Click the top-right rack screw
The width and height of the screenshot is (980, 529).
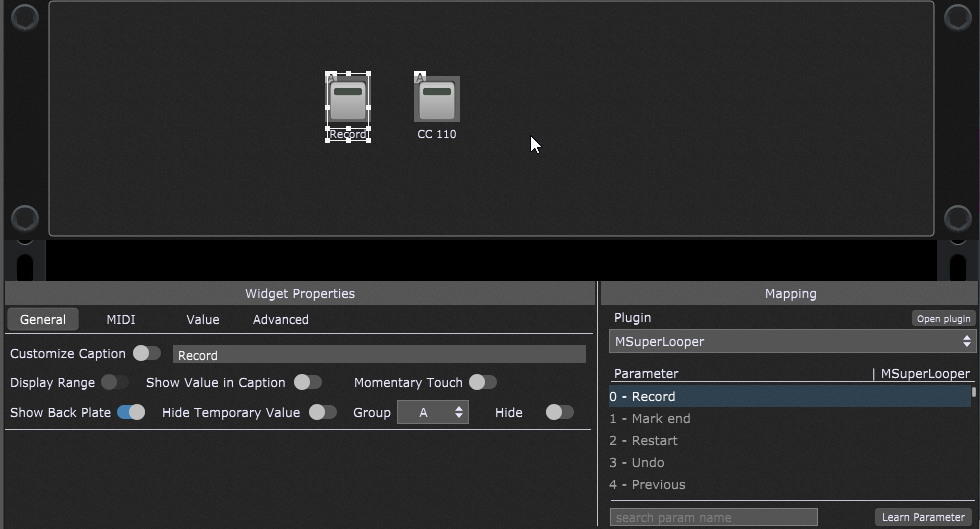(x=957, y=17)
